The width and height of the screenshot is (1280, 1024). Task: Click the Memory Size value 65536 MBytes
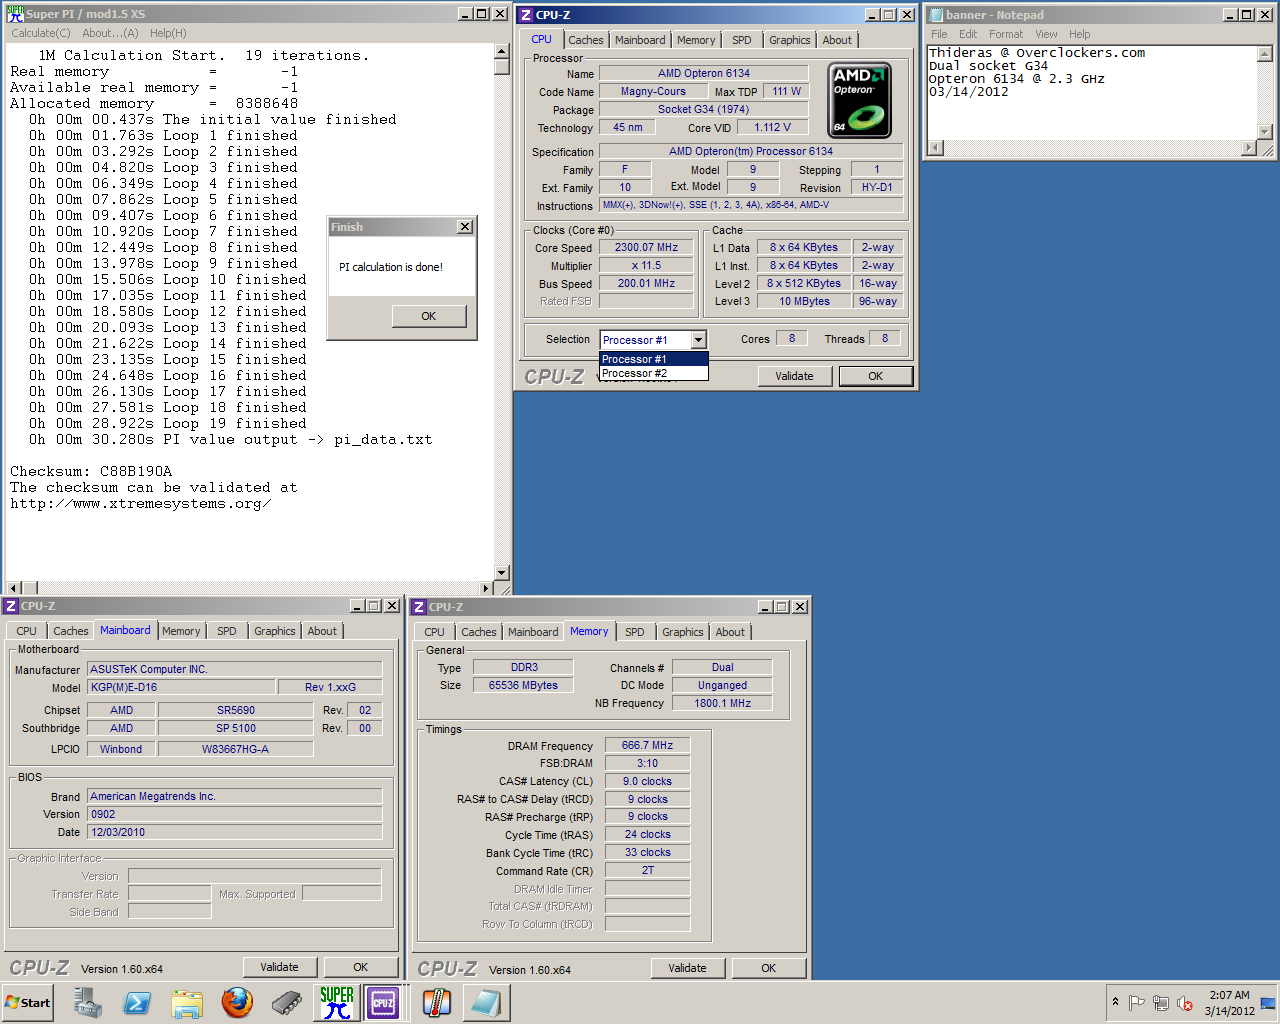click(523, 685)
